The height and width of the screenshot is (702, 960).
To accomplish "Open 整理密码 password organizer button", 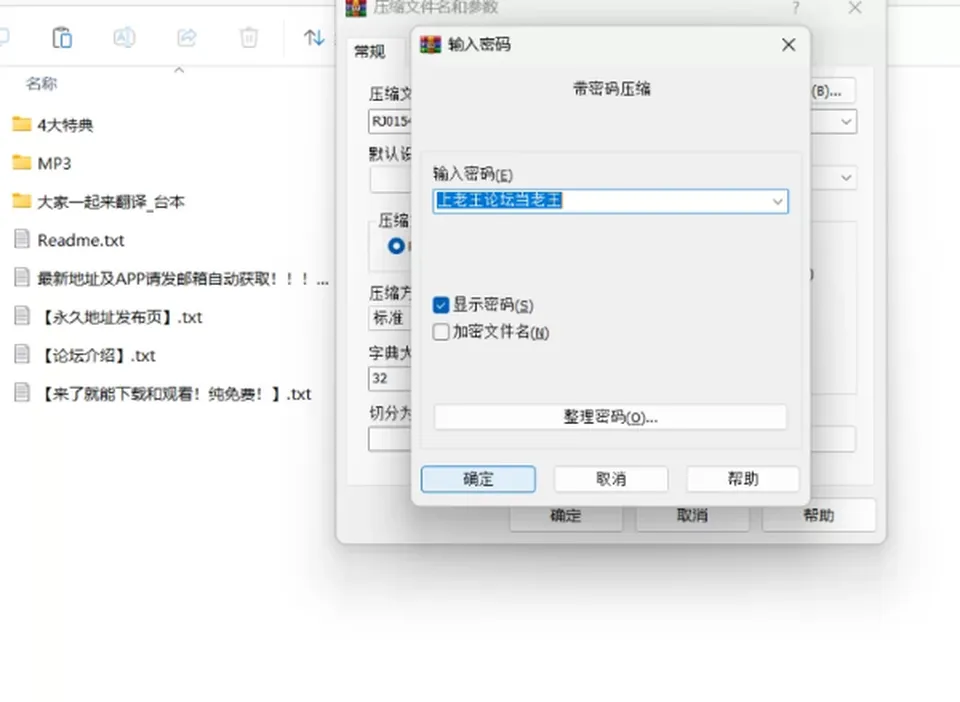I will (610, 417).
